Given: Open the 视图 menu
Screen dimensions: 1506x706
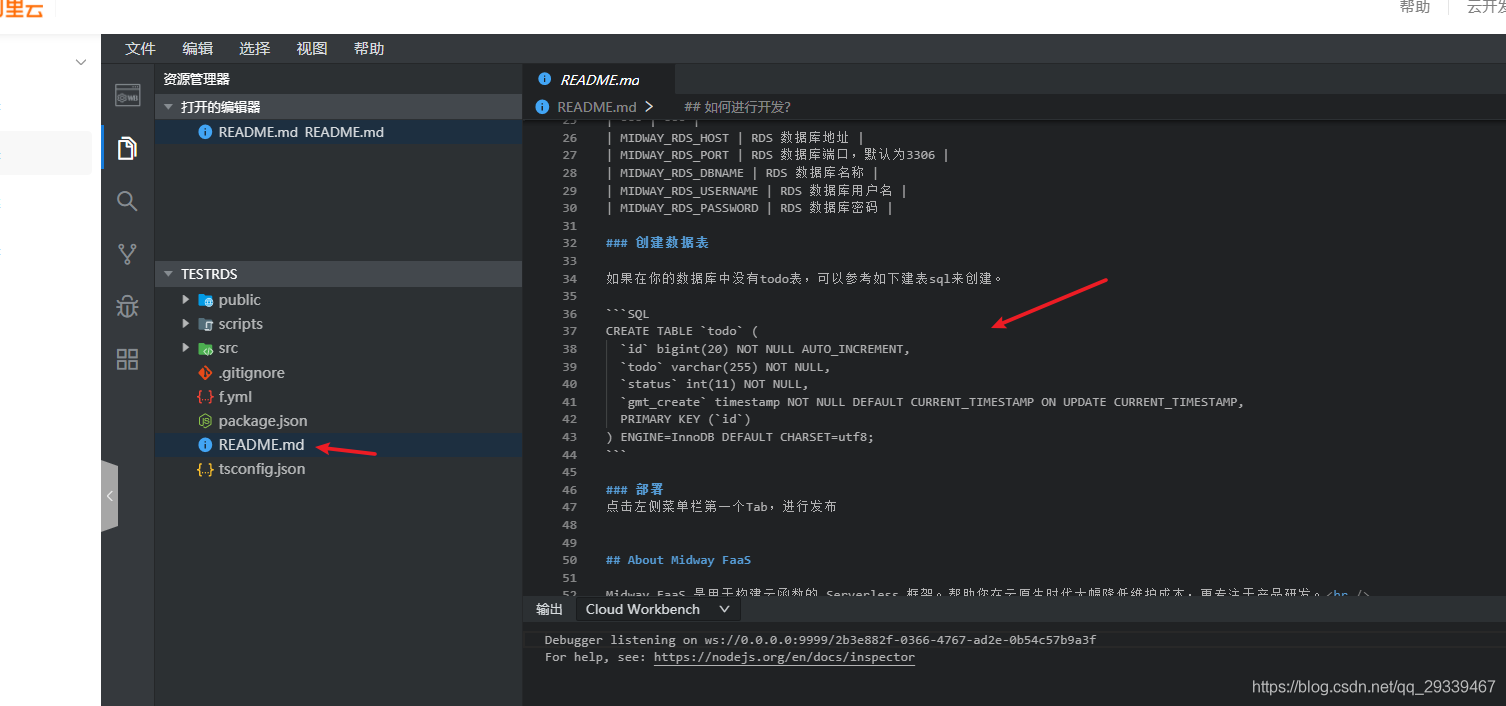Looking at the screenshot, I should pos(311,48).
